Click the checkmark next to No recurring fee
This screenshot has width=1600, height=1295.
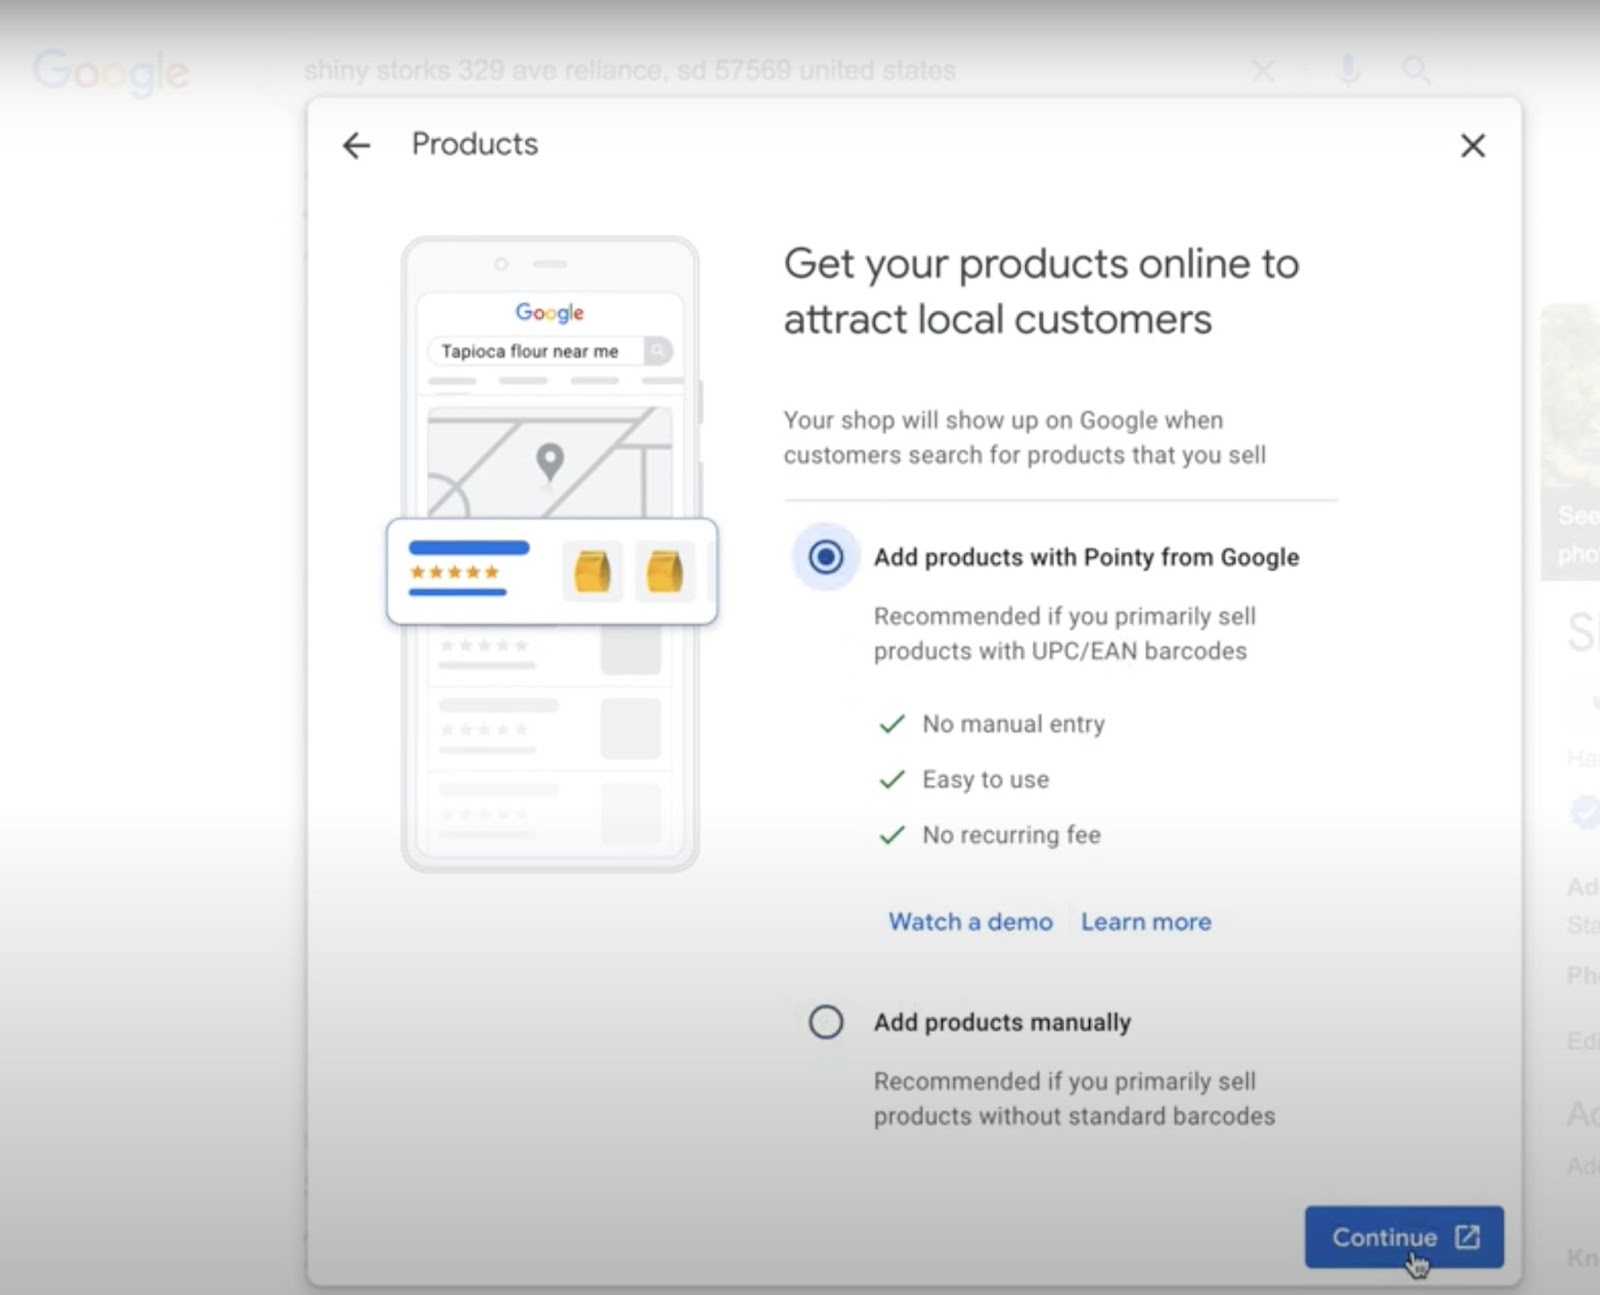tap(891, 835)
